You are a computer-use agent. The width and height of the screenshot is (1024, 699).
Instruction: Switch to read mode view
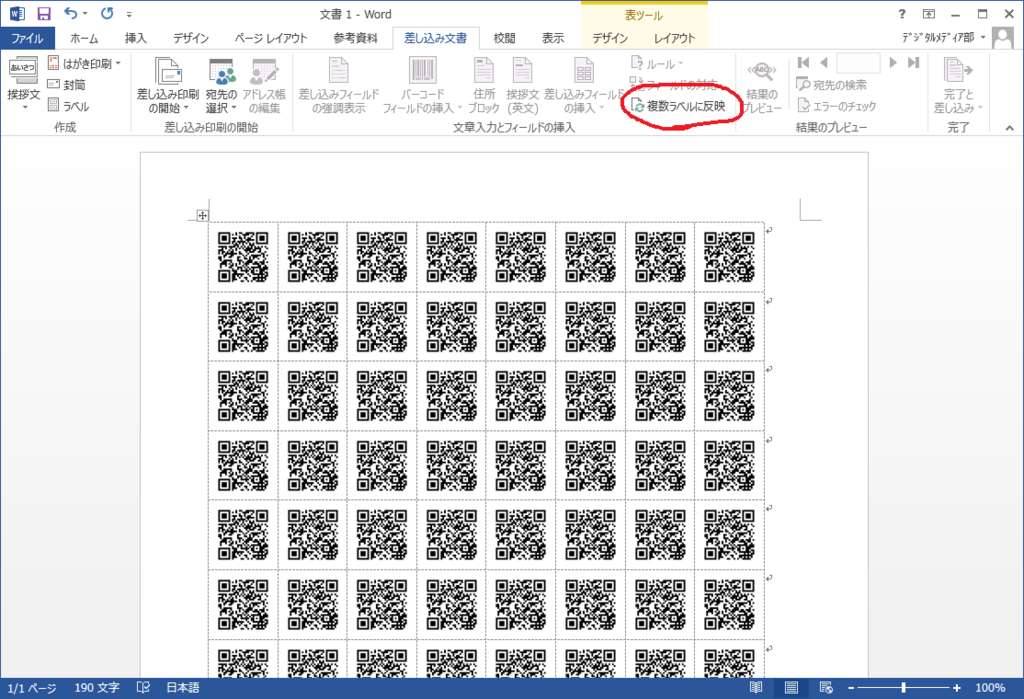click(x=756, y=688)
